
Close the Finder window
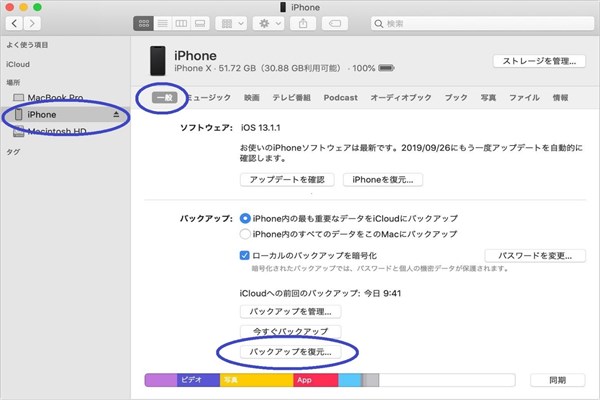(10, 7)
